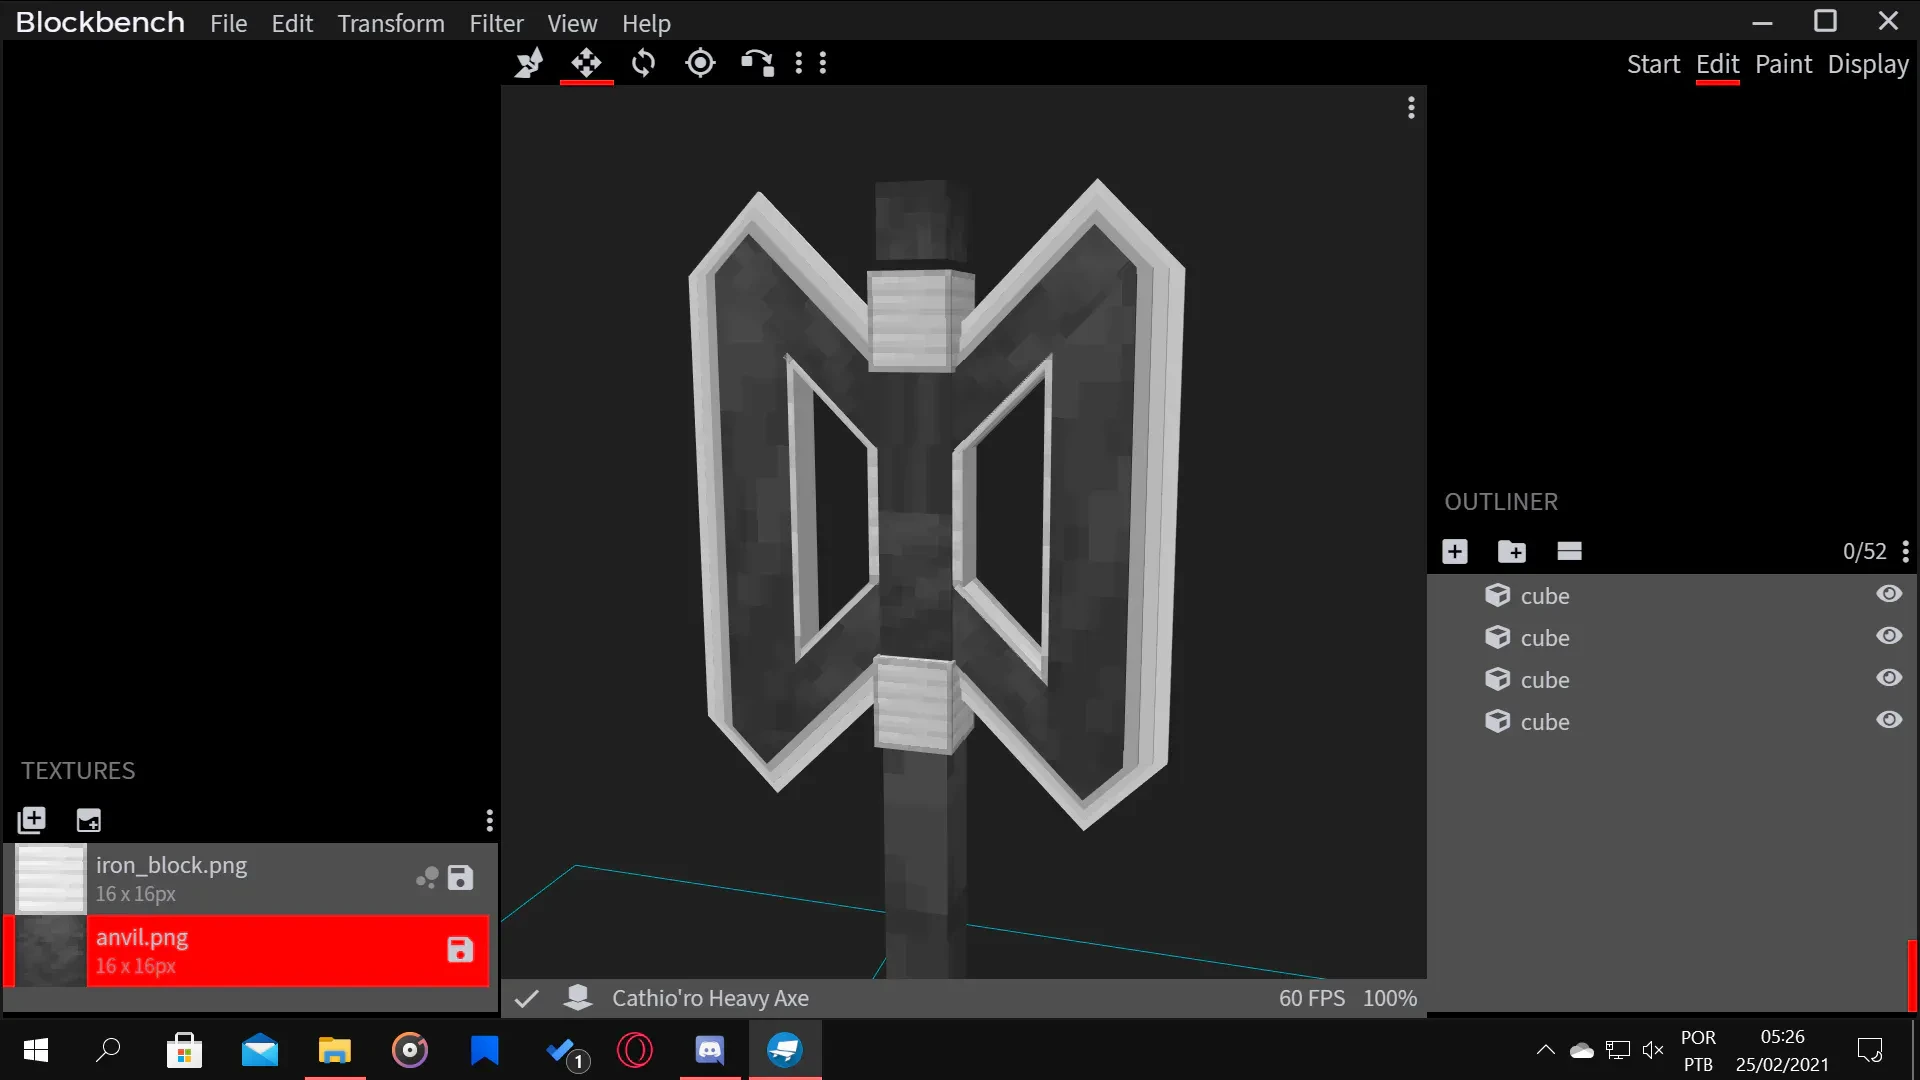Click the 100% zoom indicator
This screenshot has width=1920, height=1080.
point(1390,998)
